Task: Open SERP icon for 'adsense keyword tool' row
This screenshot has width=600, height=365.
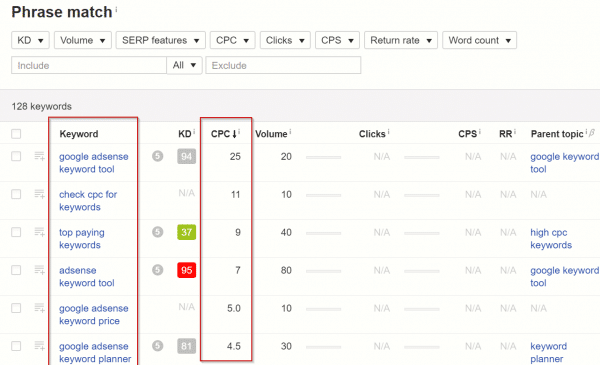Action: click(x=158, y=270)
